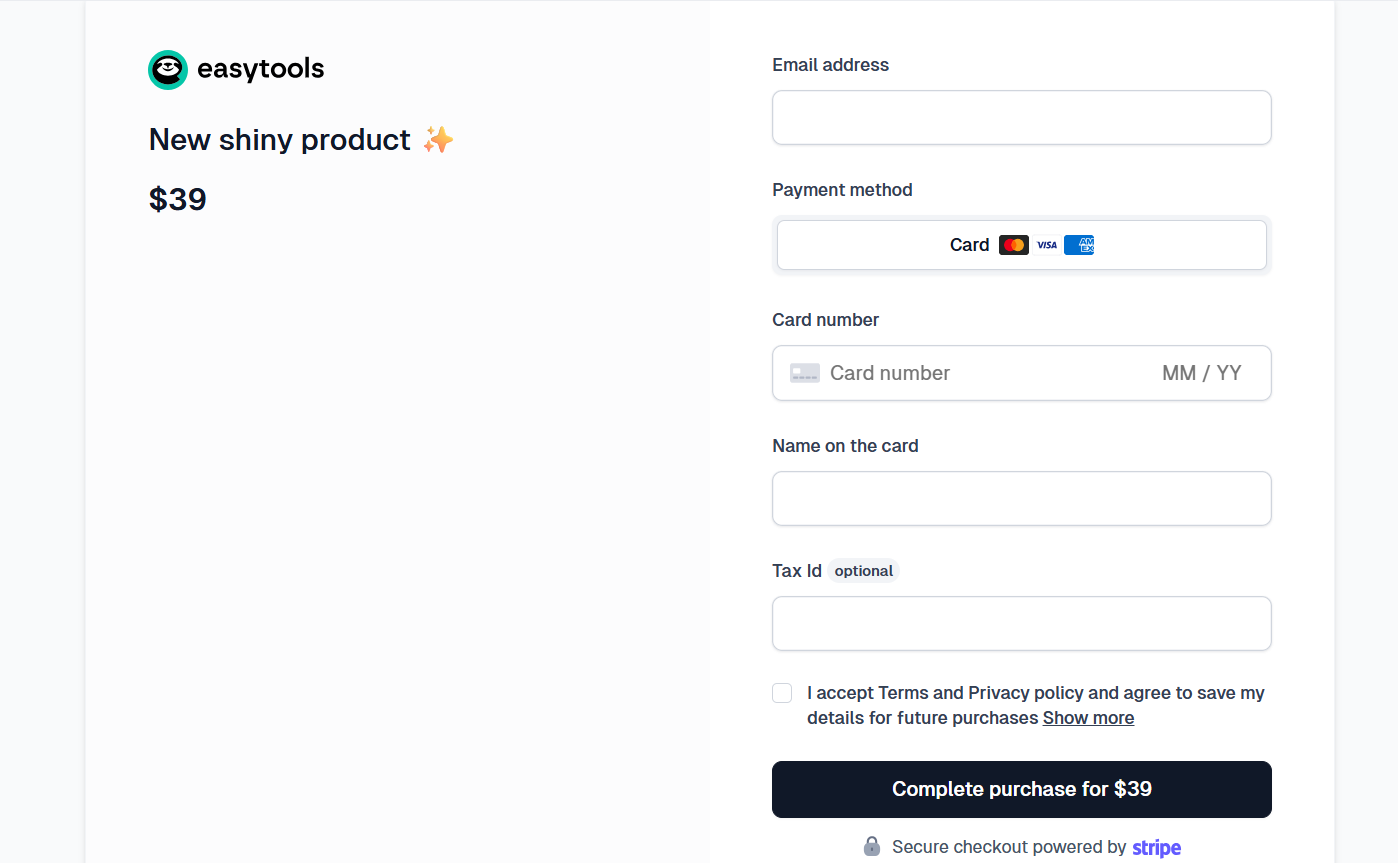This screenshot has height=863, width=1398.
Task: Click the gray card icon in Card number field
Action: point(805,373)
